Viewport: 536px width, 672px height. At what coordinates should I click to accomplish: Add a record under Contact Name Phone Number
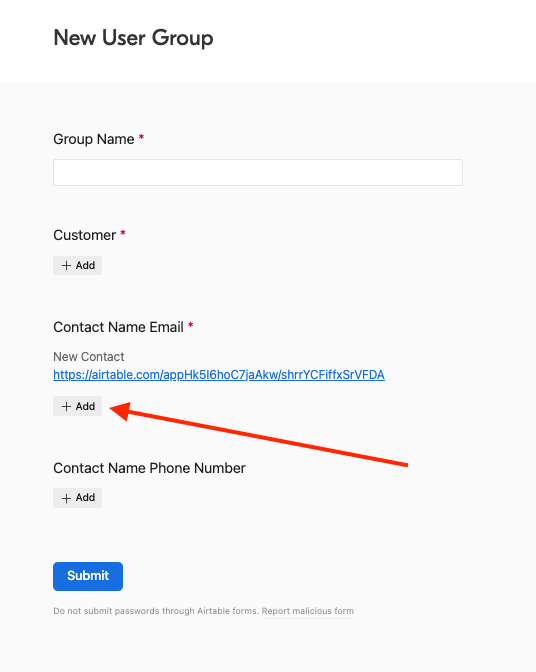point(78,498)
